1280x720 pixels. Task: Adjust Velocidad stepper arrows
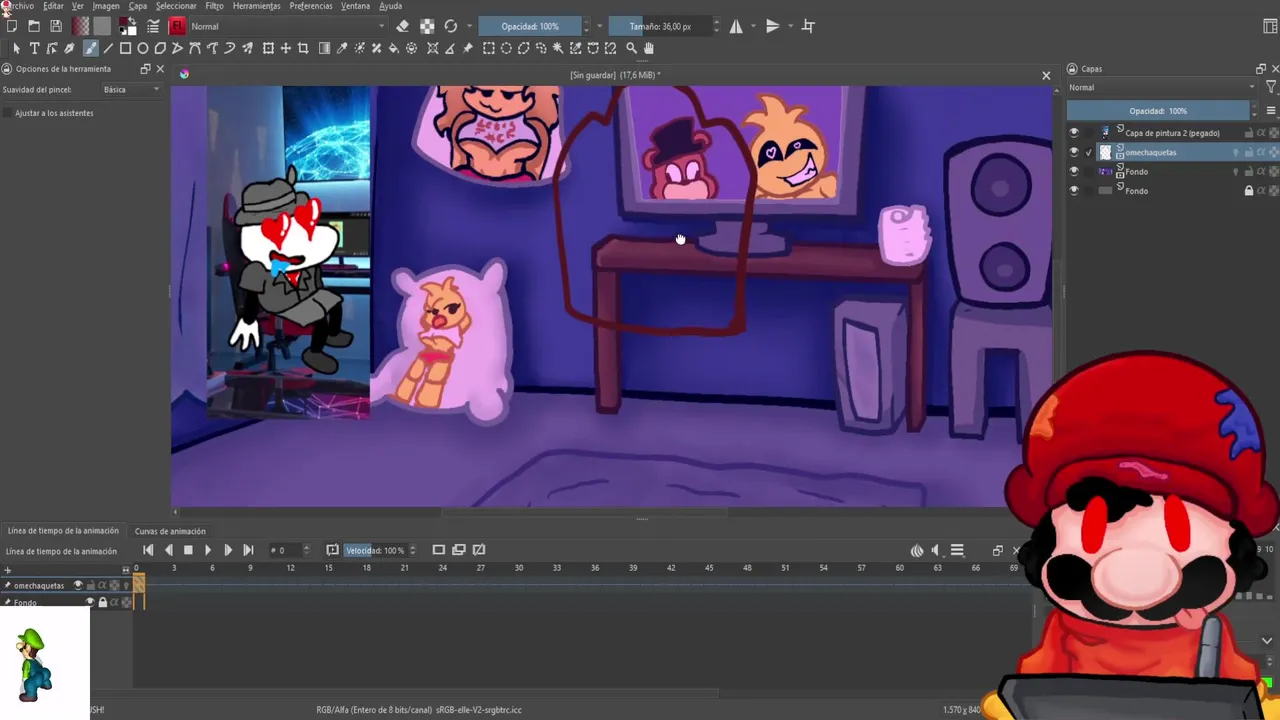click(x=412, y=550)
